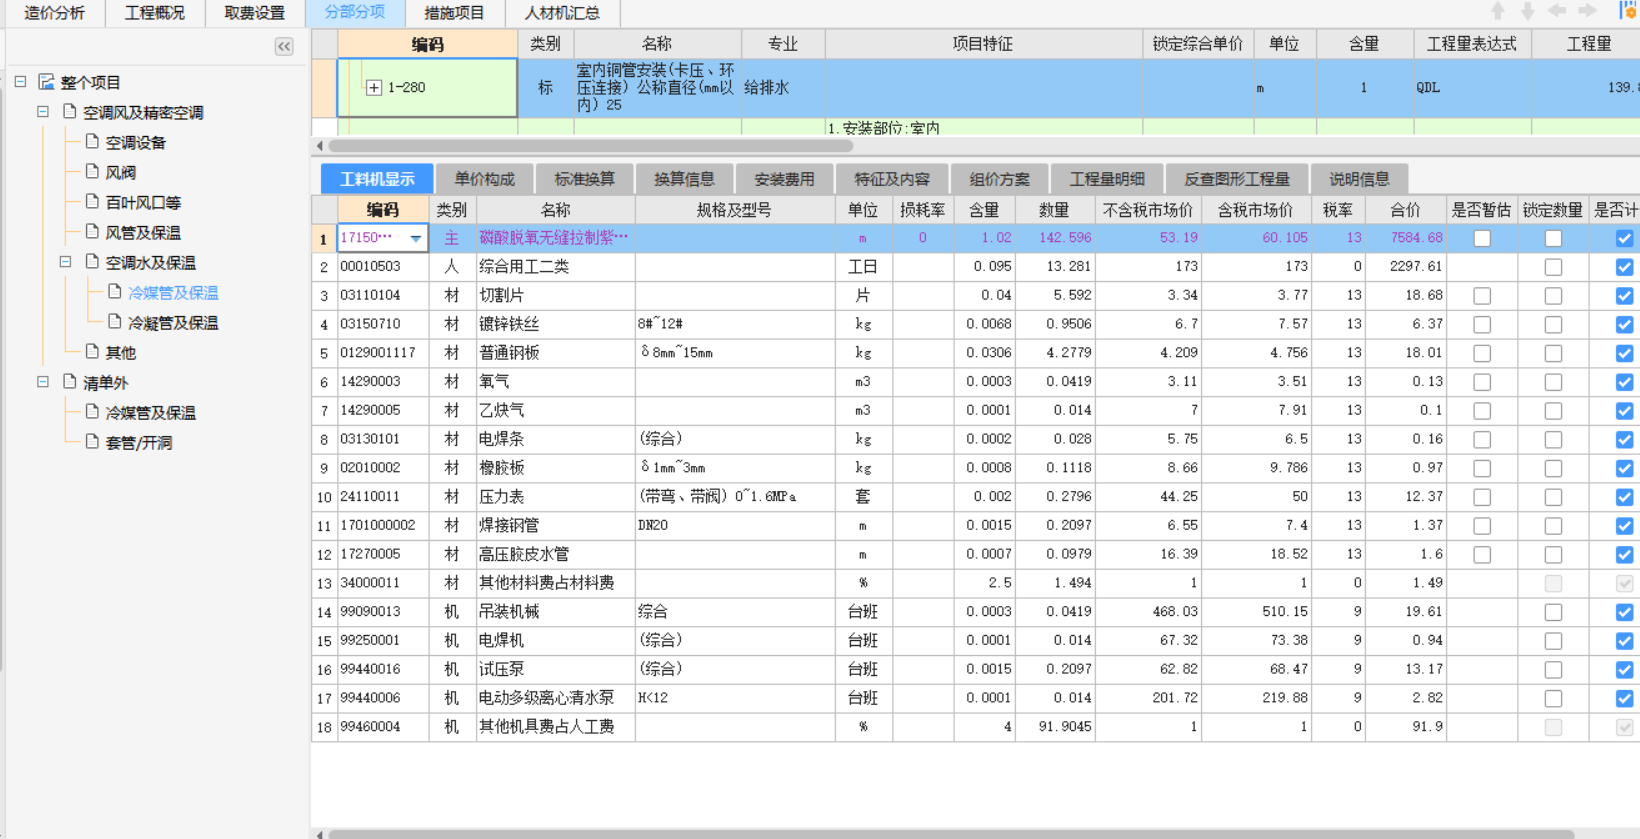Click the document icon beside 冷凝管及保温
Image resolution: width=1640 pixels, height=839 pixels.
[115, 322]
